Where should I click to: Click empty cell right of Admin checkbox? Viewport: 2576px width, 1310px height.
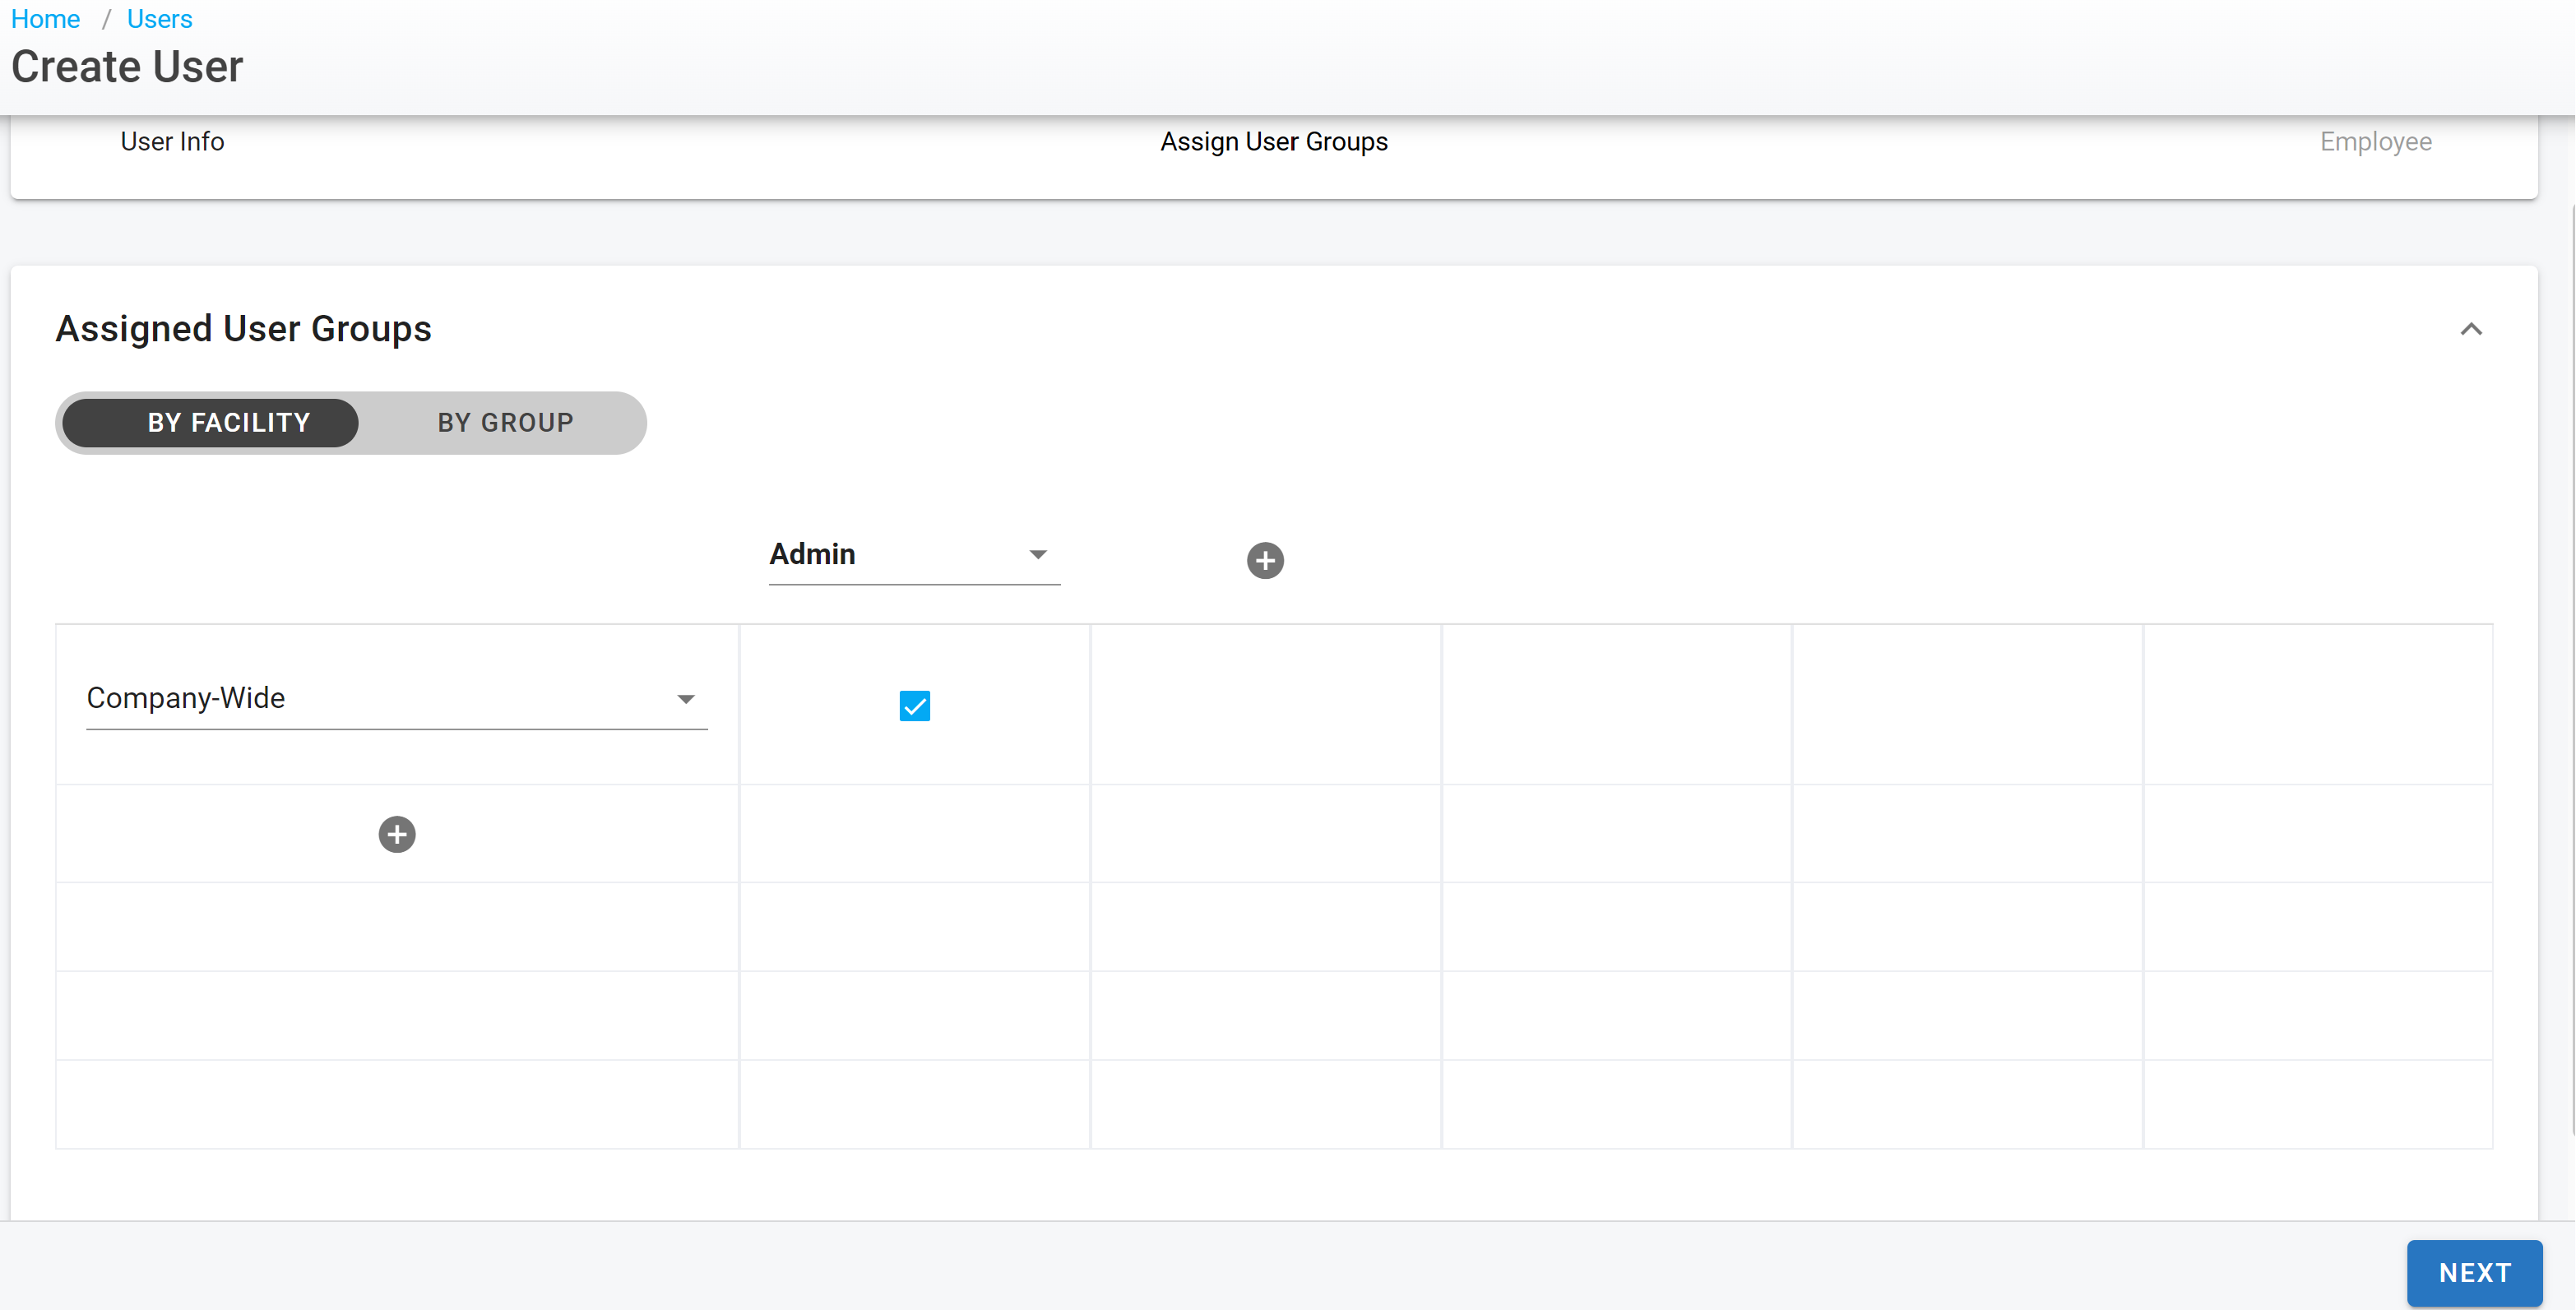point(1265,705)
